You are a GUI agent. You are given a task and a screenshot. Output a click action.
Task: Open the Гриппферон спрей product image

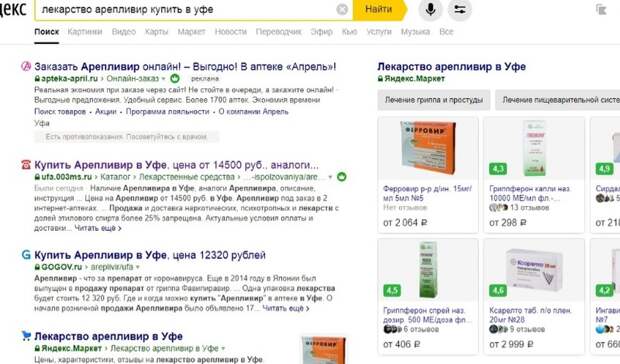428,270
